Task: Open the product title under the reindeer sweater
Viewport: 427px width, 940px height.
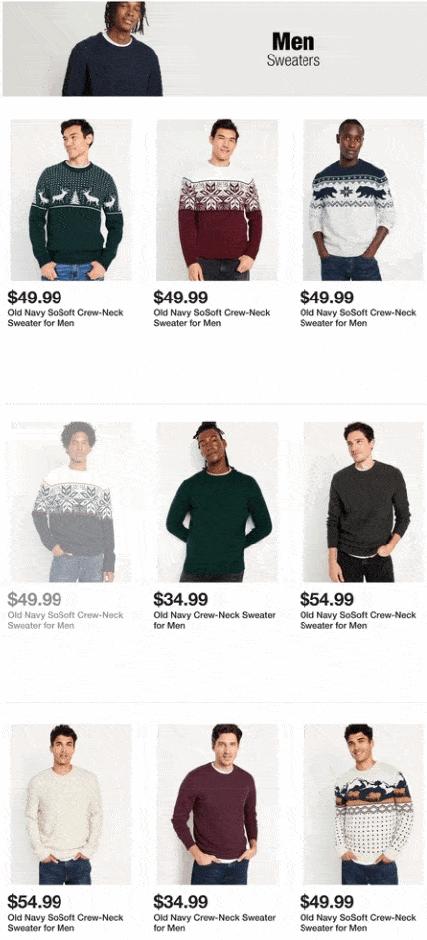Action: pyautogui.click(x=66, y=318)
